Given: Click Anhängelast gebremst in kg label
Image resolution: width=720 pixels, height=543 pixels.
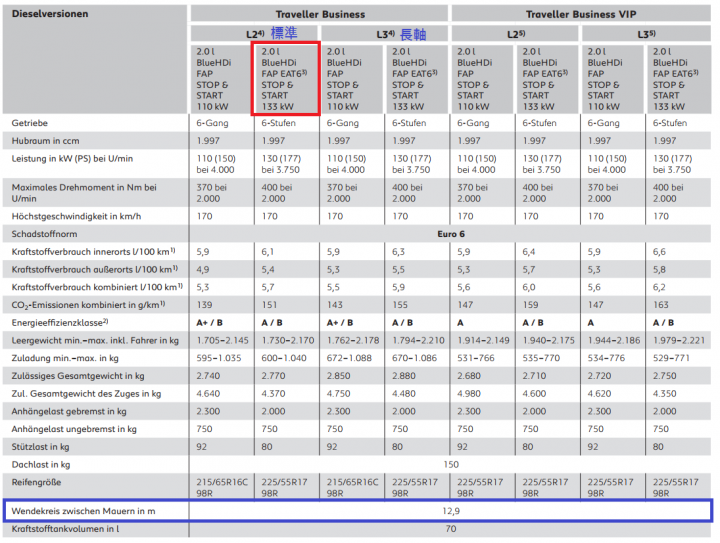Looking at the screenshot, I should click(69, 412).
